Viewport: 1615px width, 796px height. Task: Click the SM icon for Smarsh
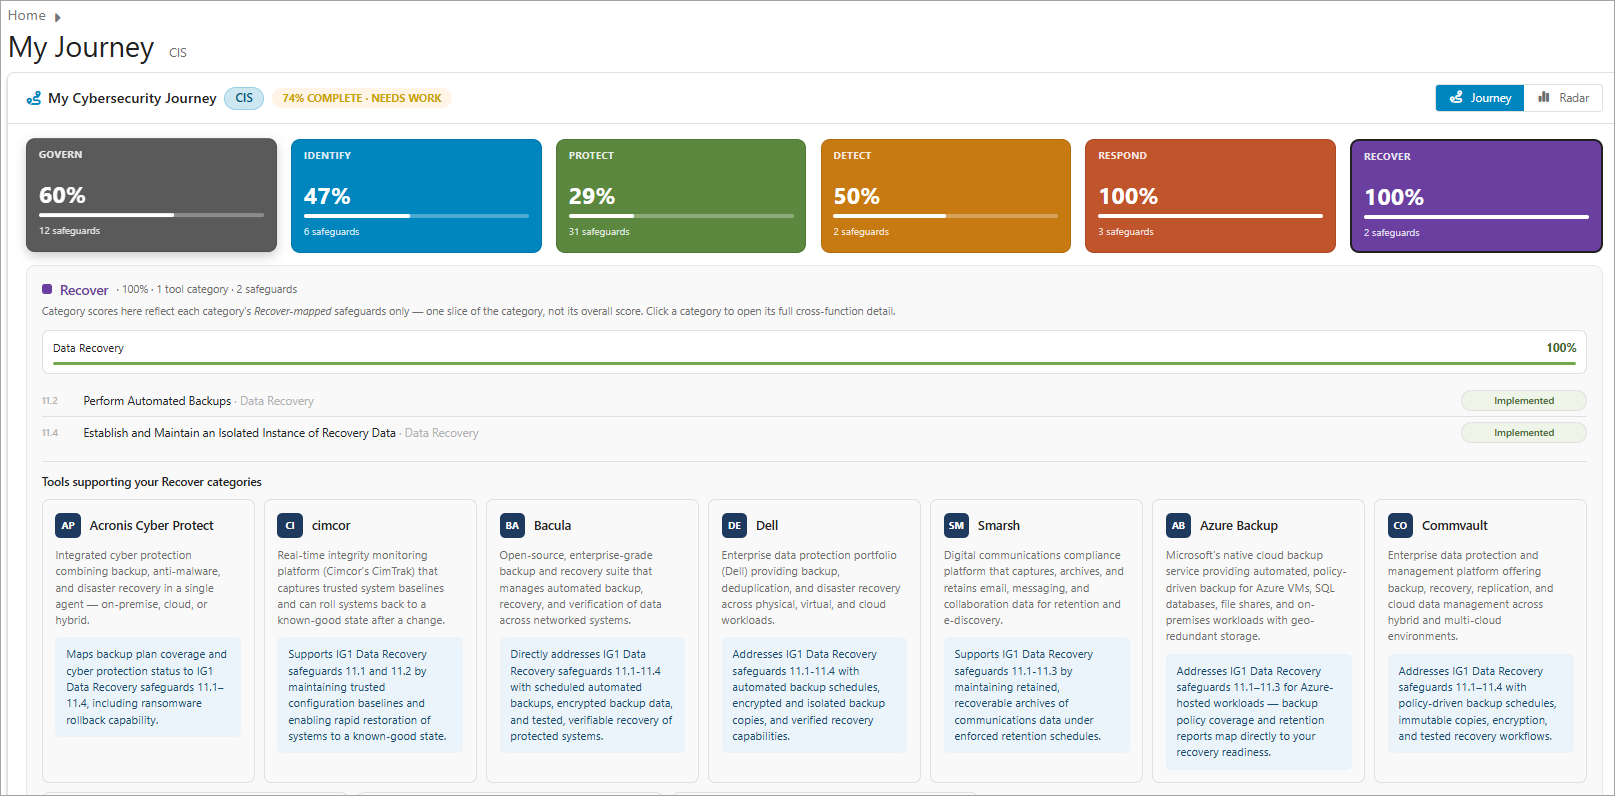tap(956, 525)
